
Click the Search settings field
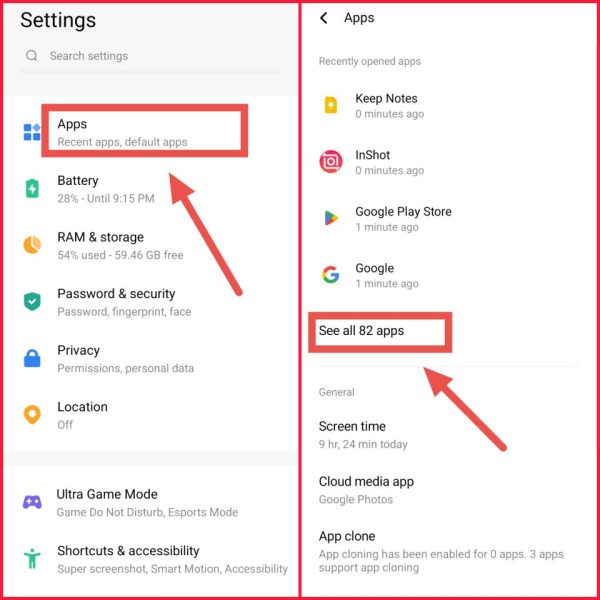pyautogui.click(x=150, y=56)
